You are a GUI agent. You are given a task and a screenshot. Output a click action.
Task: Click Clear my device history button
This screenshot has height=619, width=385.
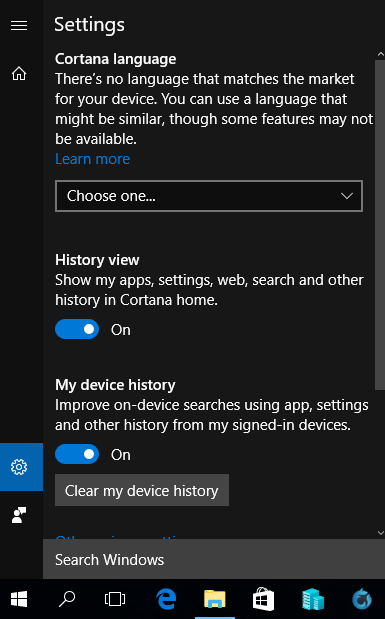[x=142, y=490]
